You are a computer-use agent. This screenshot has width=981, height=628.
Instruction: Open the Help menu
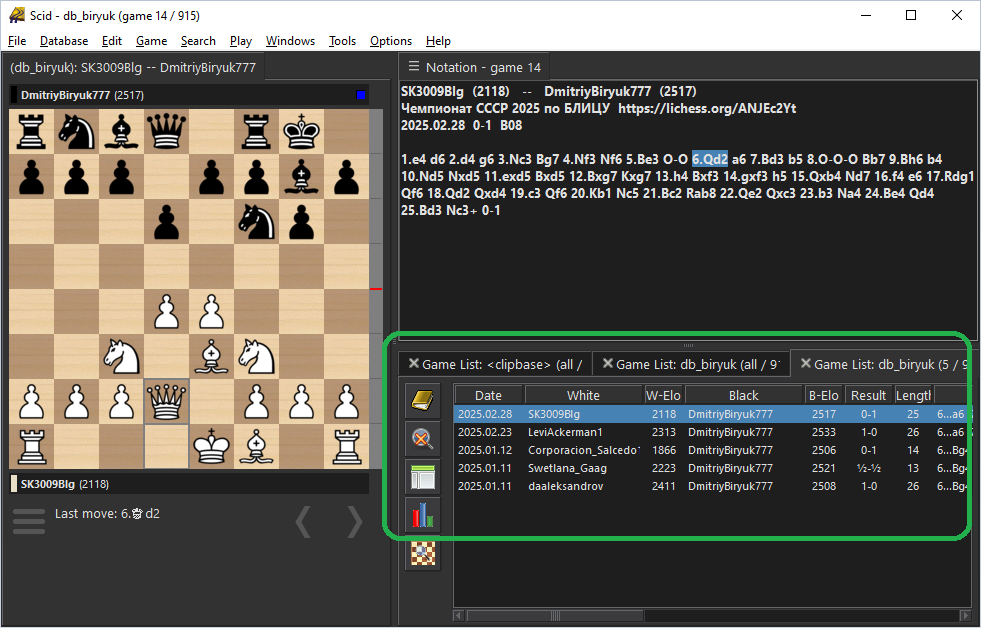pos(438,41)
